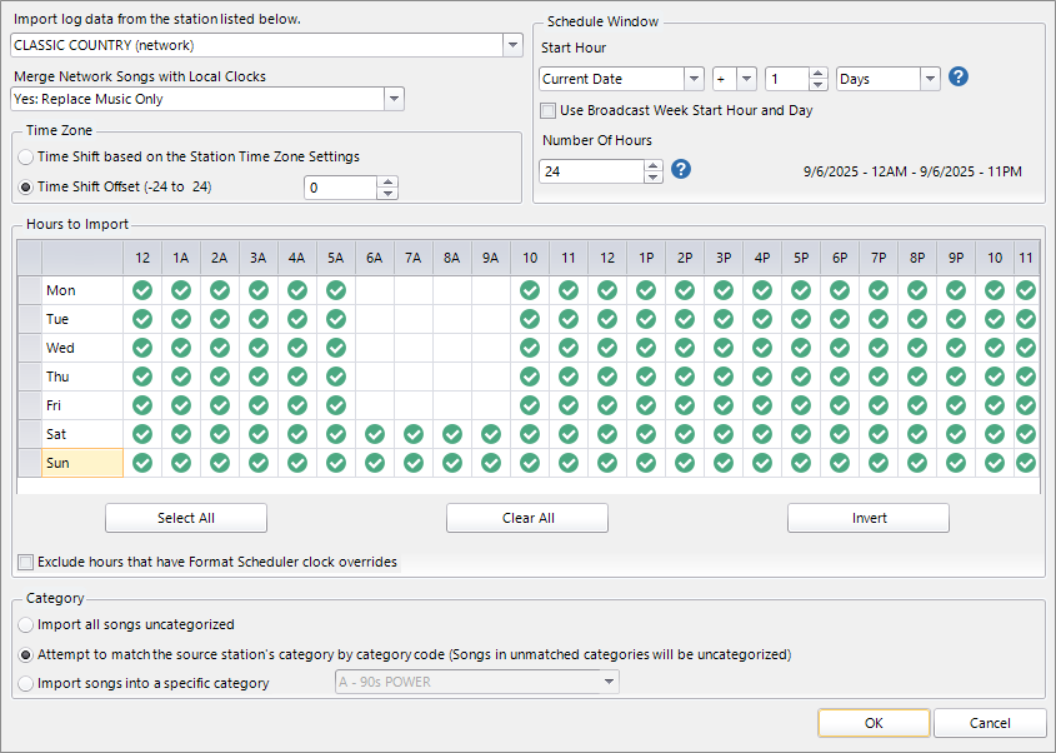Screen dimensions: 1056x753
Task: Select Time Shift based on Station Time Zone
Action: click(x=26, y=157)
